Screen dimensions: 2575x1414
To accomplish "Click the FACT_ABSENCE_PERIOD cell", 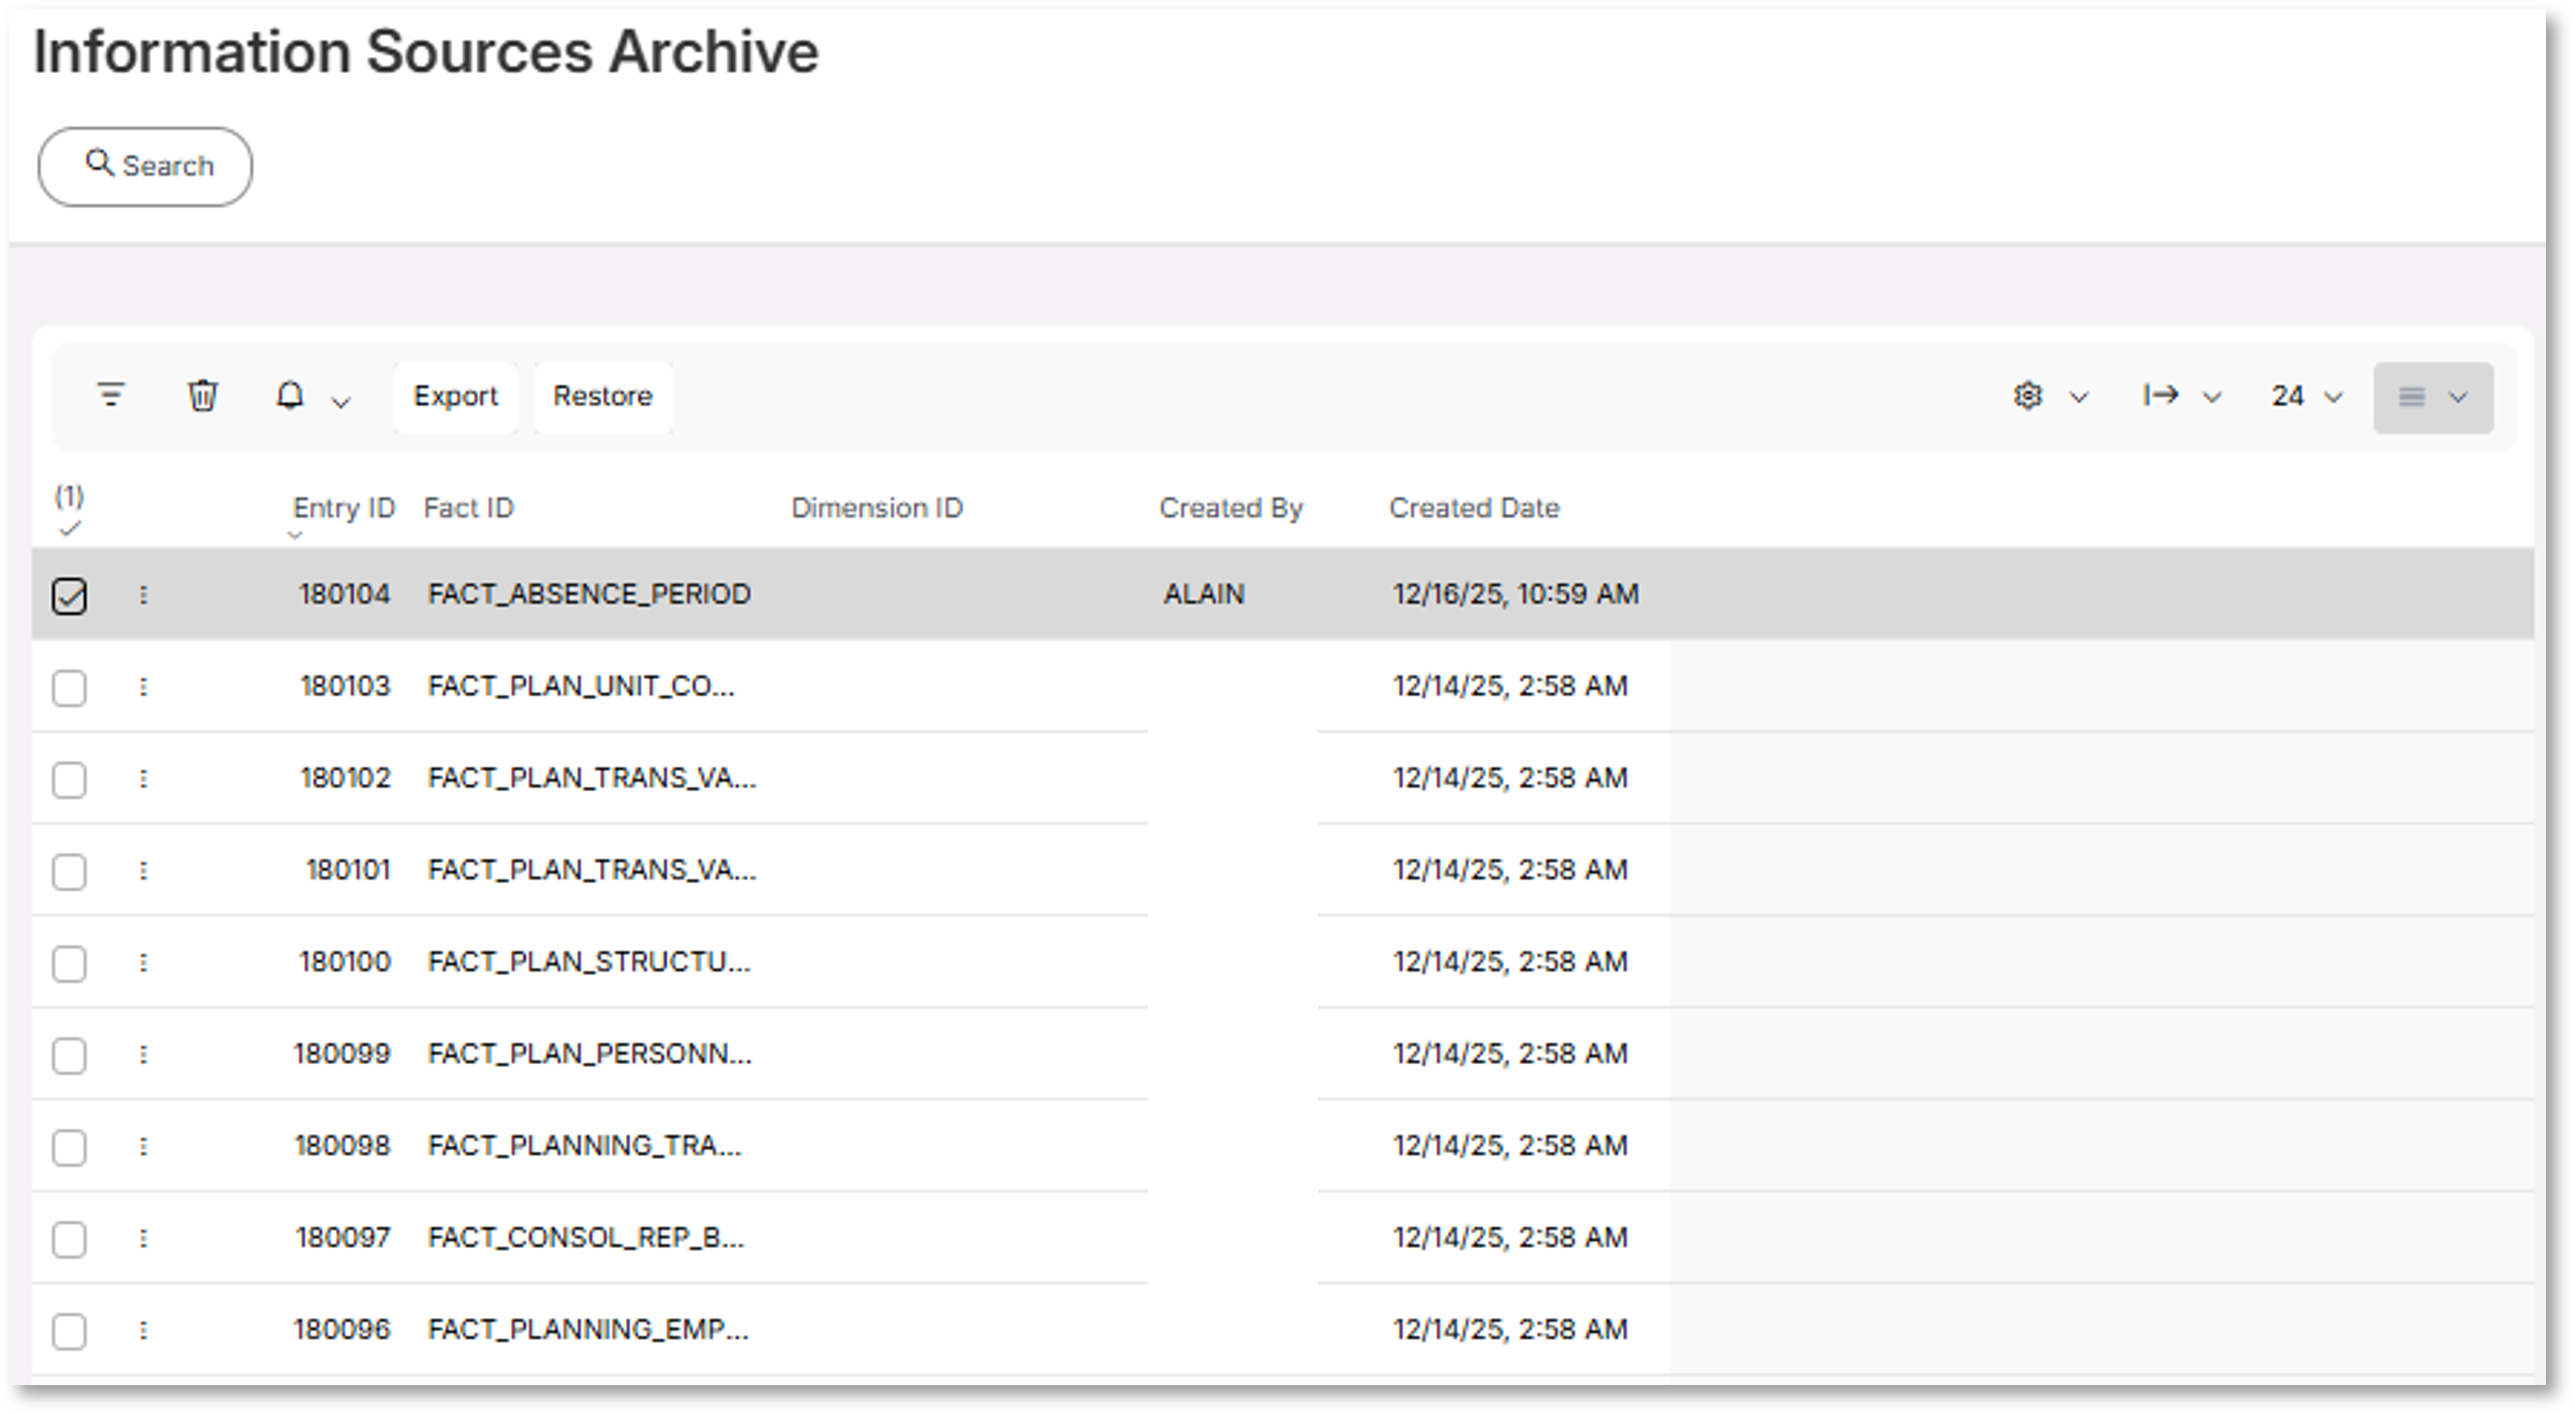I will point(589,594).
